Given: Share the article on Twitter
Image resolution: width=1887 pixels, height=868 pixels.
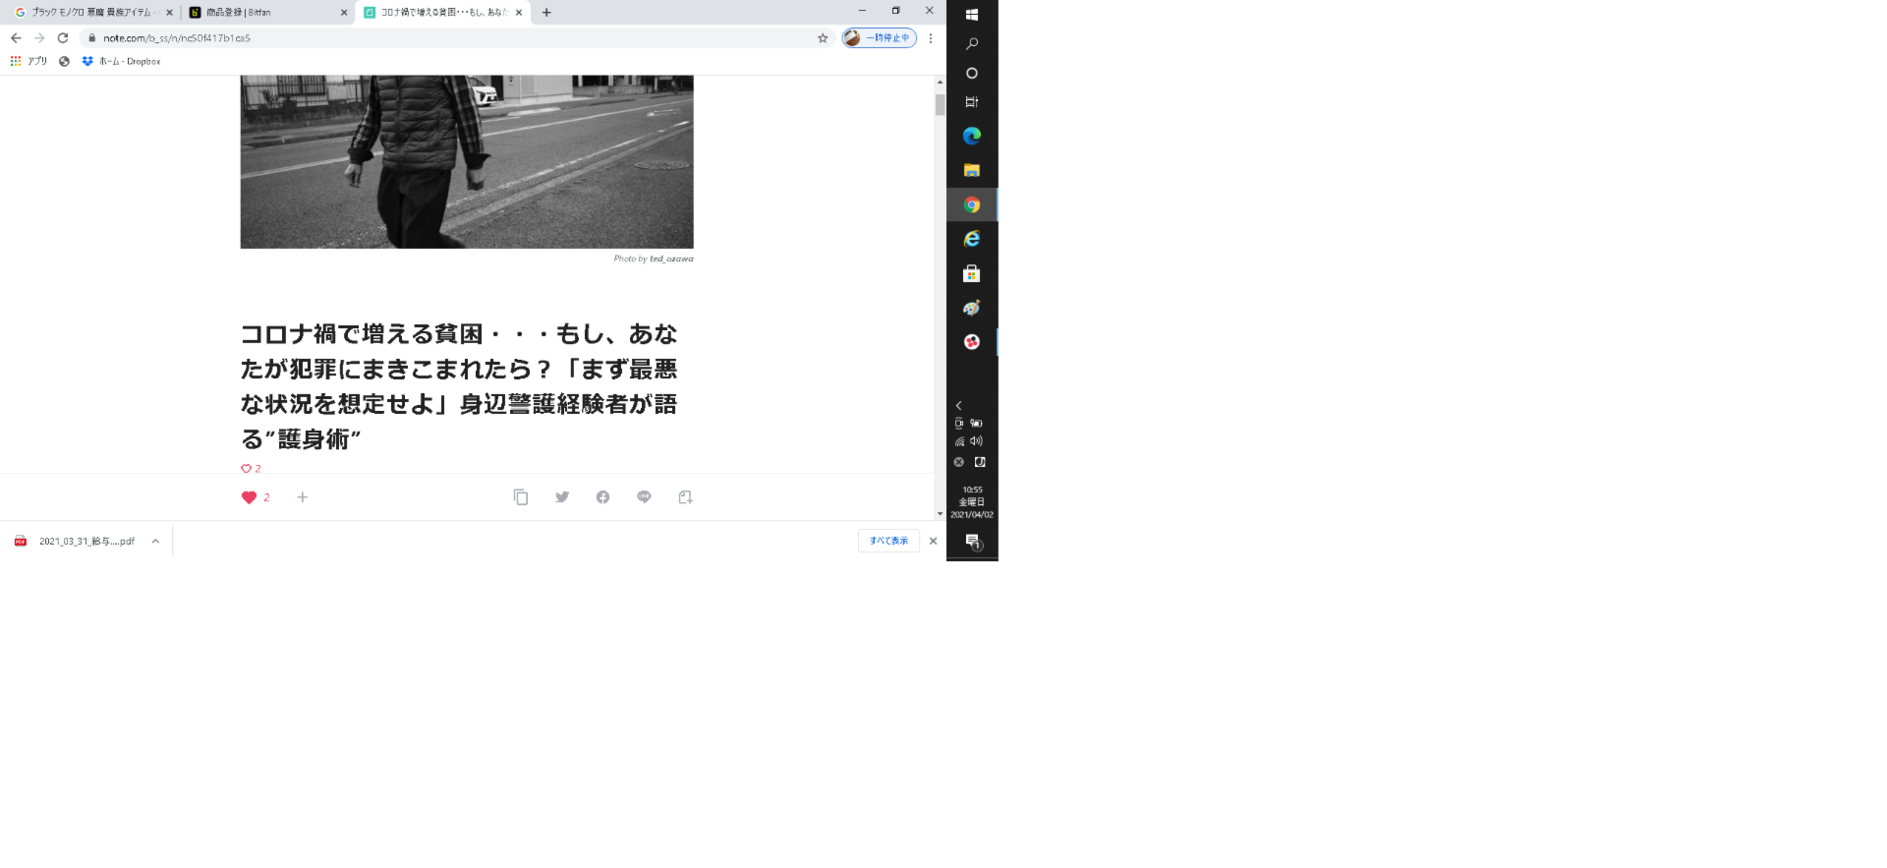Looking at the screenshot, I should click(562, 497).
